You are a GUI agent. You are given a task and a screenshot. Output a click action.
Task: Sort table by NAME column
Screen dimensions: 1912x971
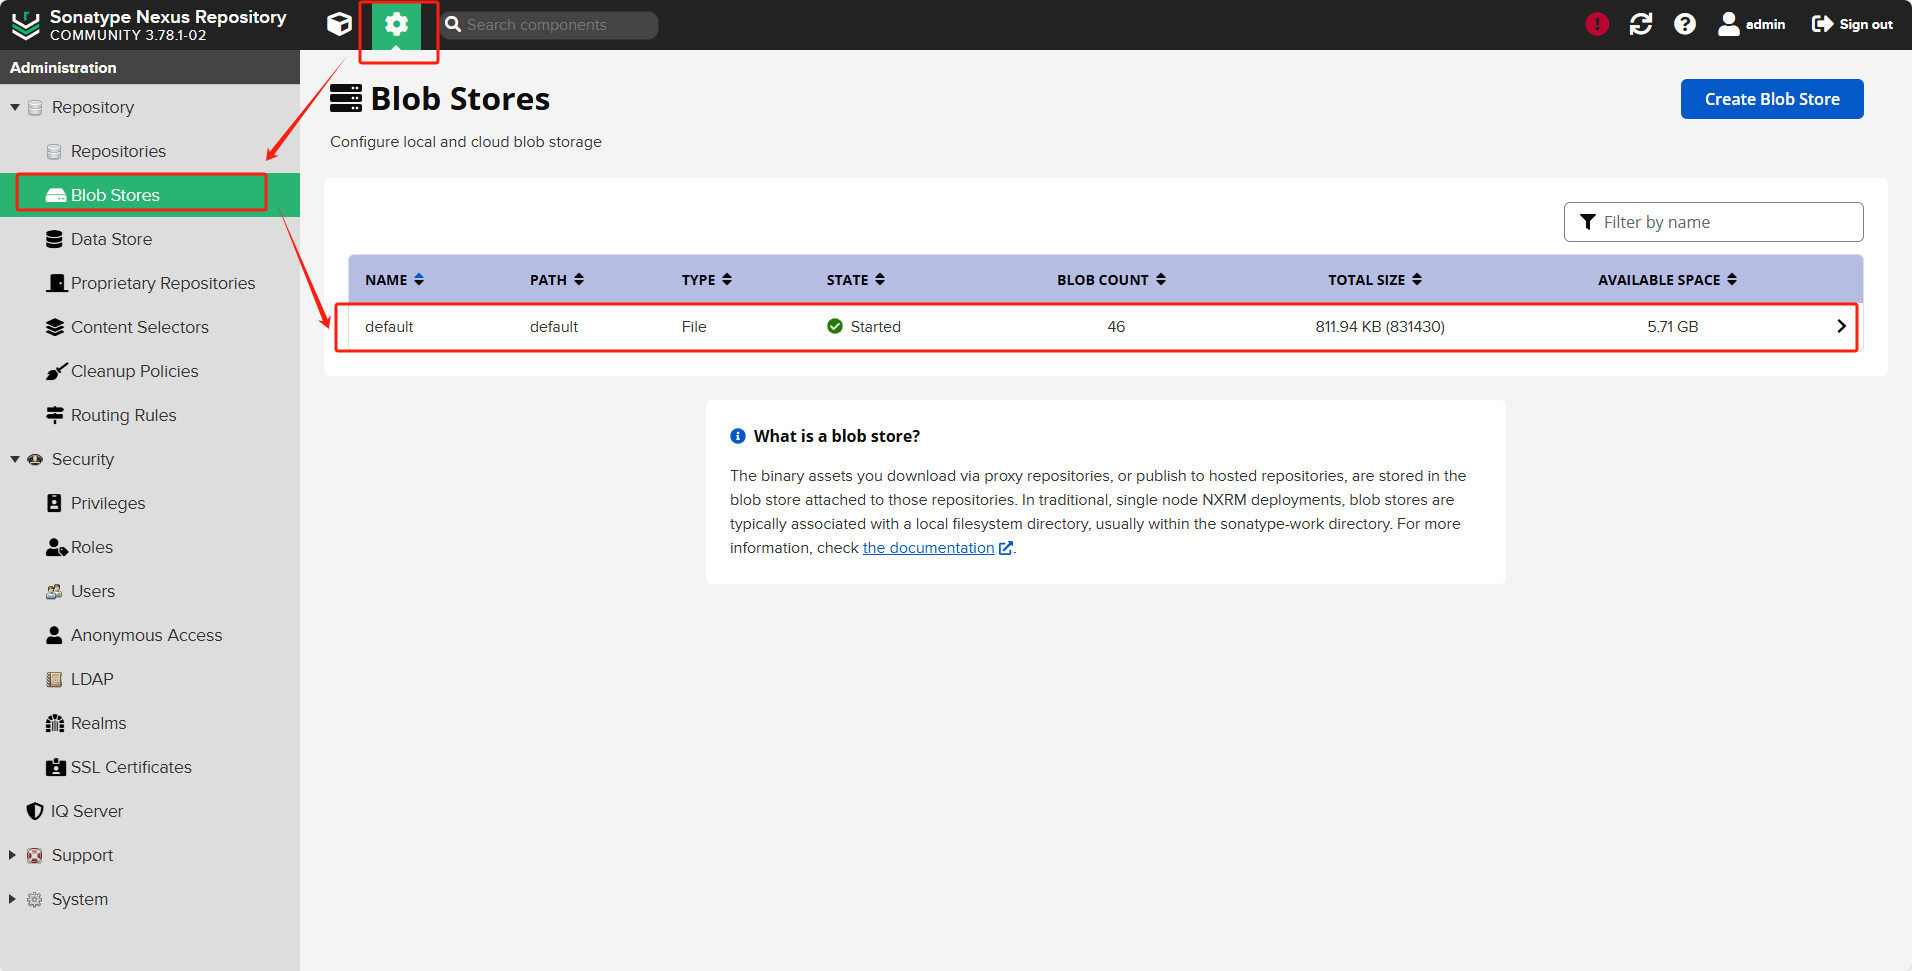tap(394, 280)
